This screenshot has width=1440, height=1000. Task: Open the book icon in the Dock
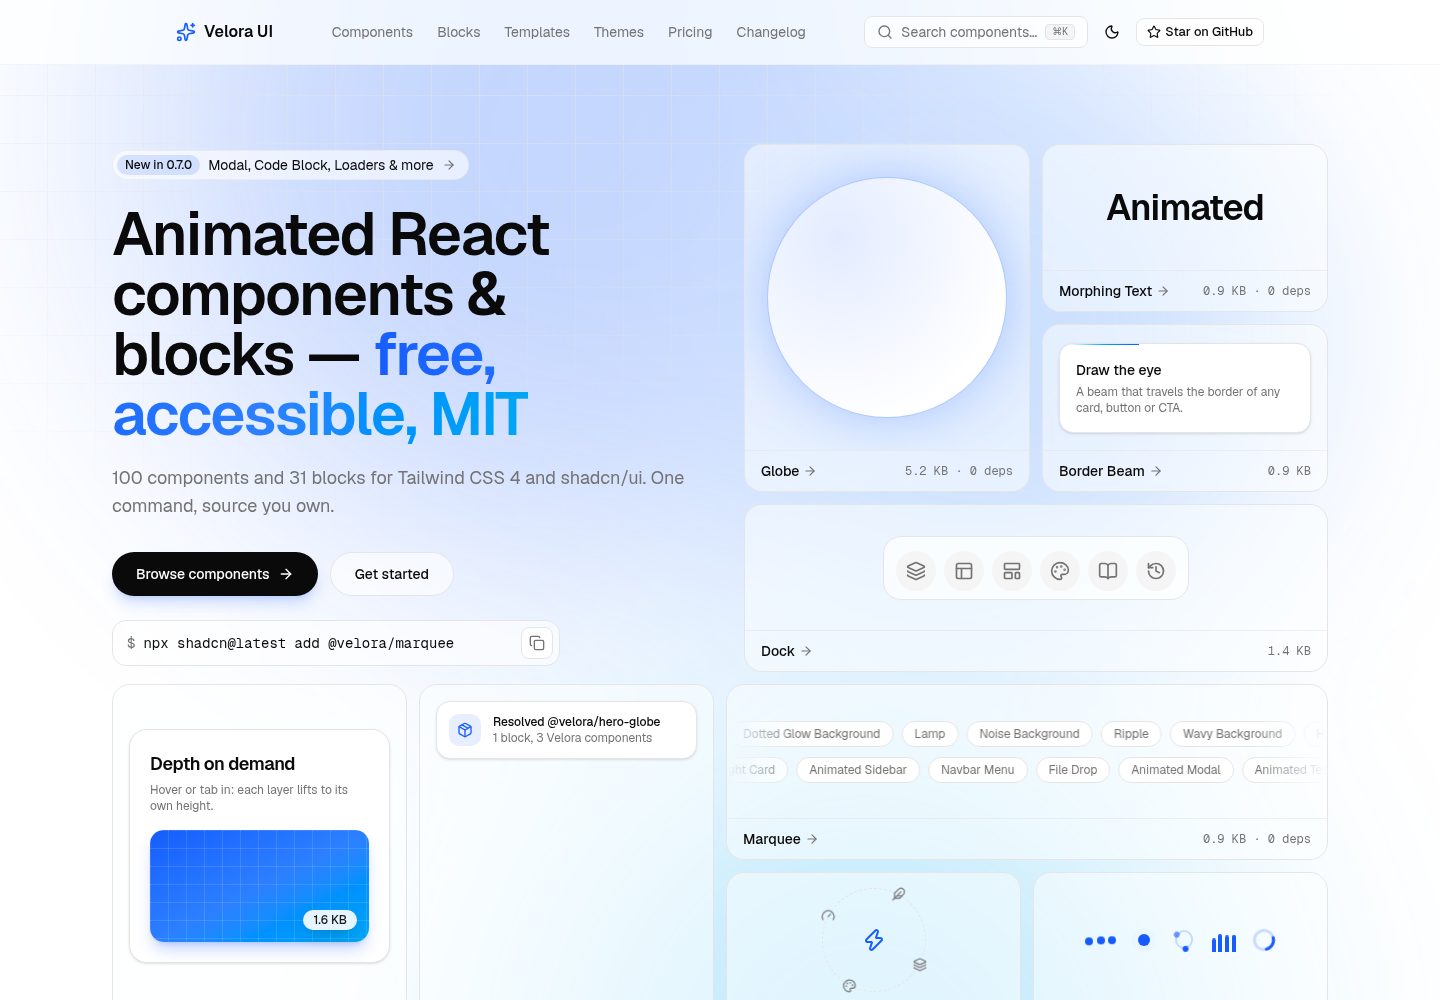[1108, 571]
